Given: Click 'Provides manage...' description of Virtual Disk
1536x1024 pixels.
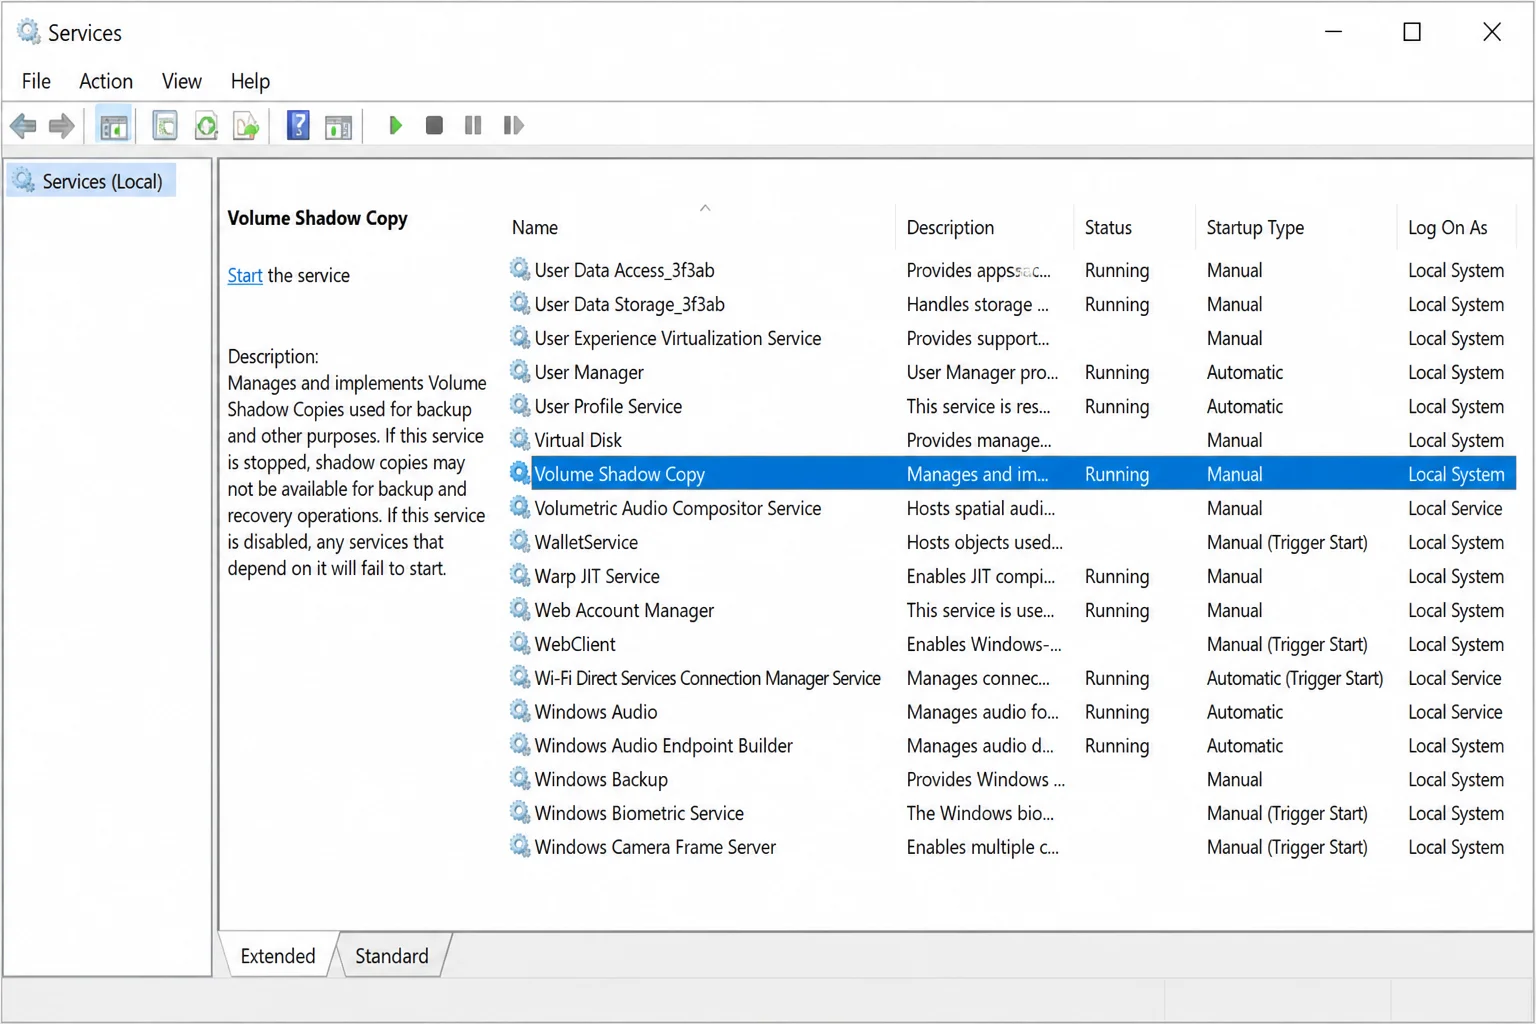Looking at the screenshot, I should point(979,440).
